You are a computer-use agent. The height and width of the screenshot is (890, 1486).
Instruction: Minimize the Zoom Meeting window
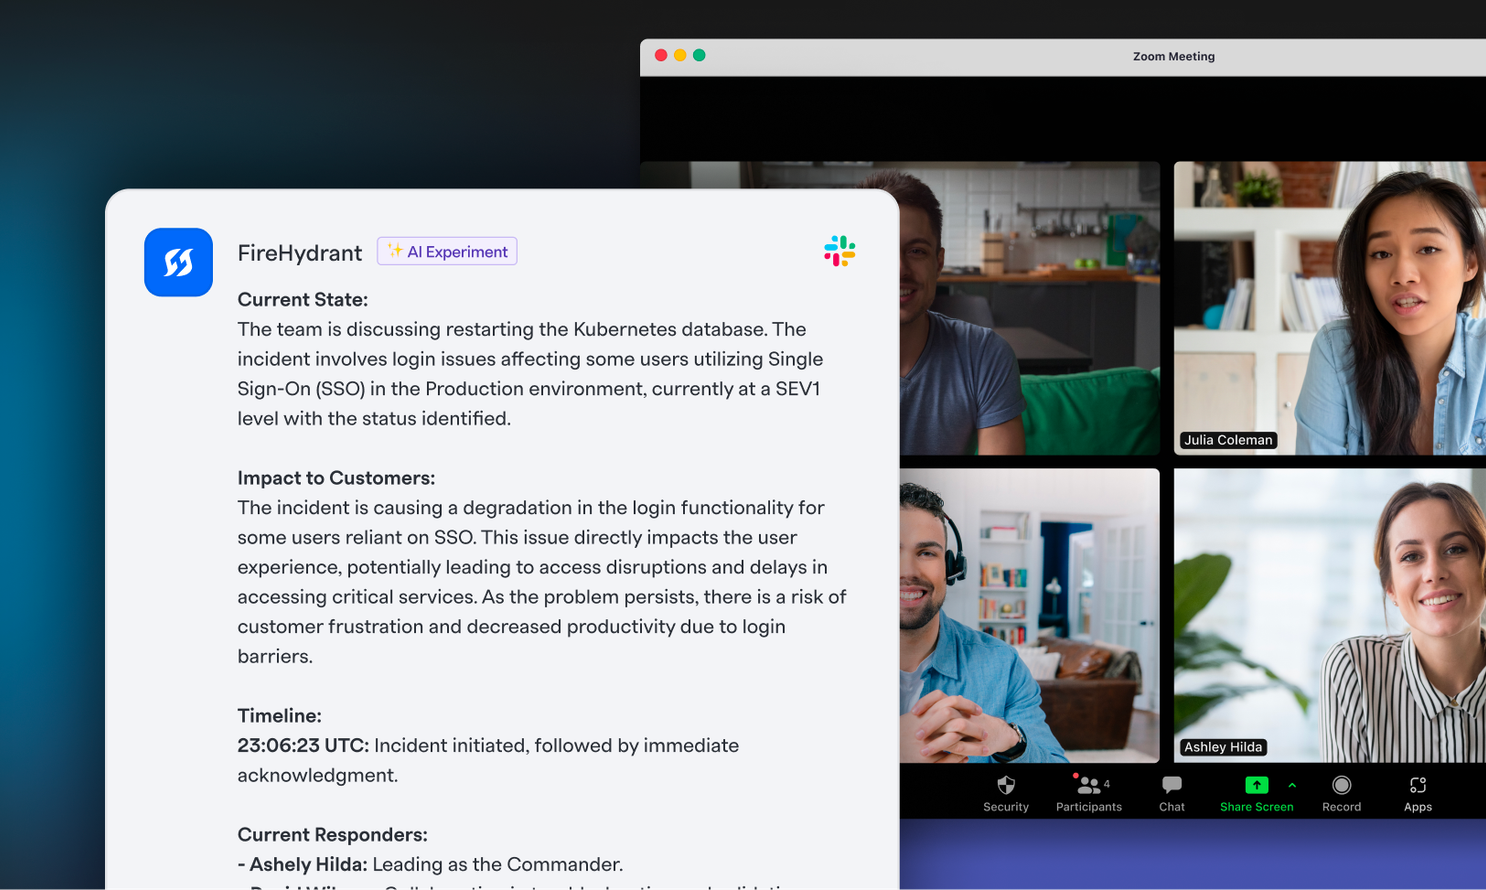pos(680,55)
